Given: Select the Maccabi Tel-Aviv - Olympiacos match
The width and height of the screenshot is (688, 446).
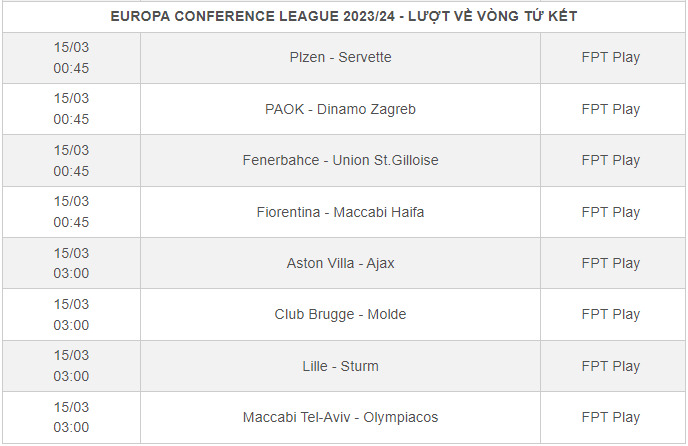Looking at the screenshot, I should 340,417.
